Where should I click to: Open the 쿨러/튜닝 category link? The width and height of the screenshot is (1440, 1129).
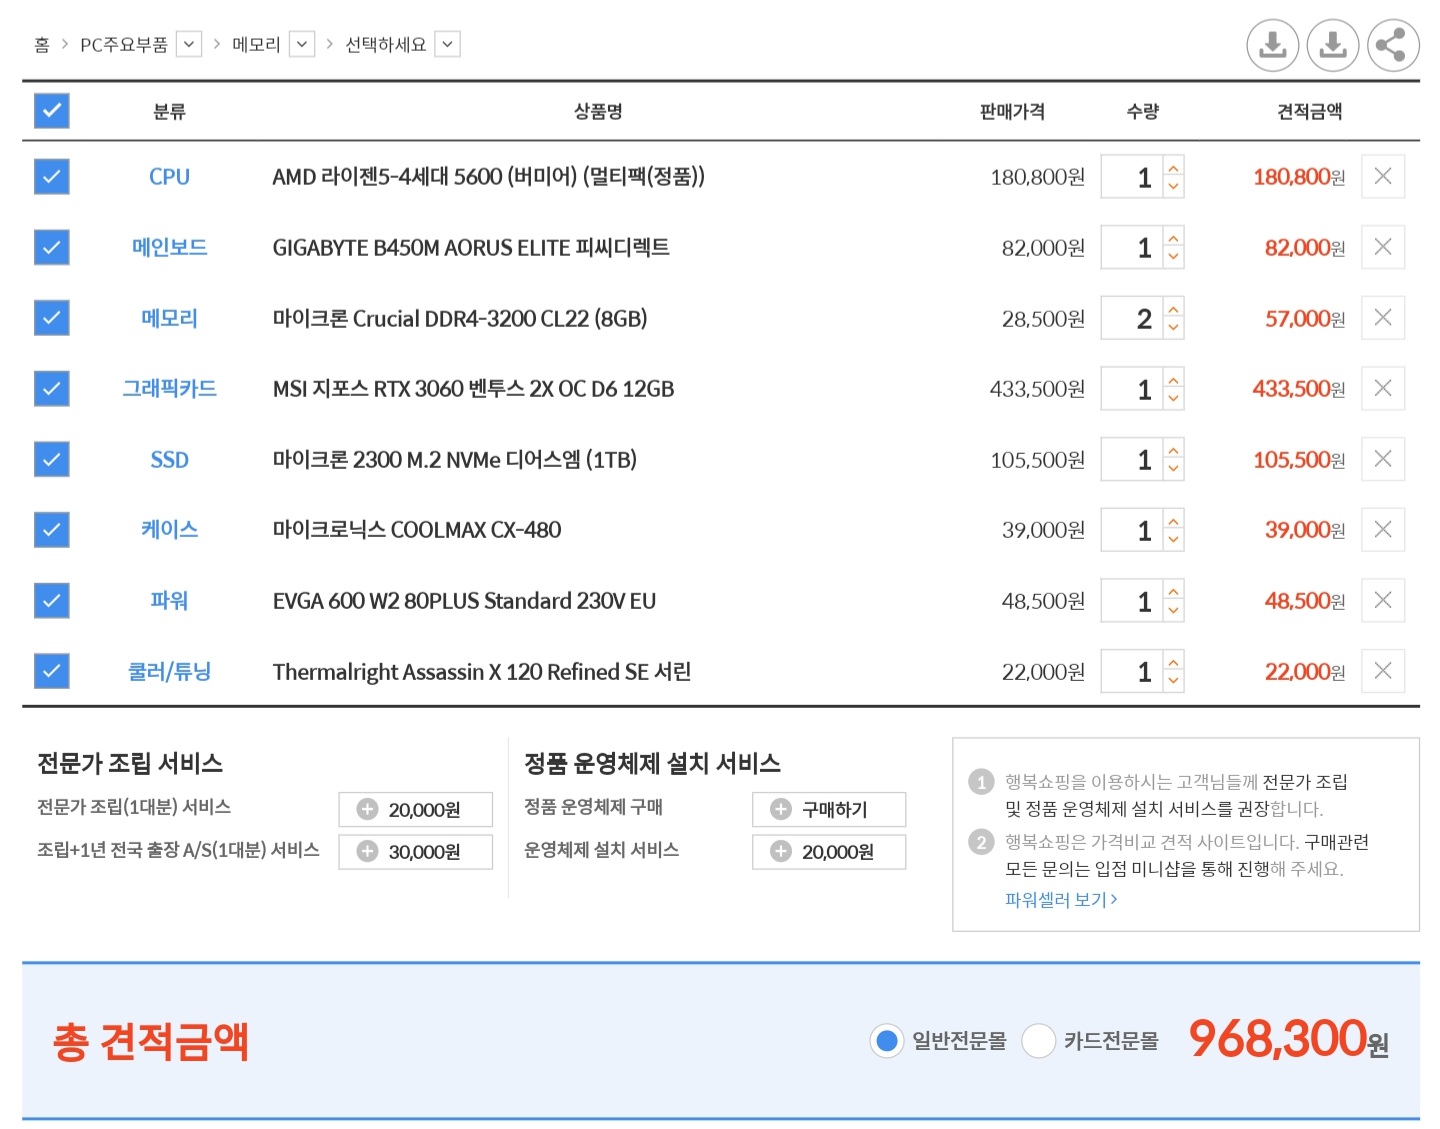[169, 671]
